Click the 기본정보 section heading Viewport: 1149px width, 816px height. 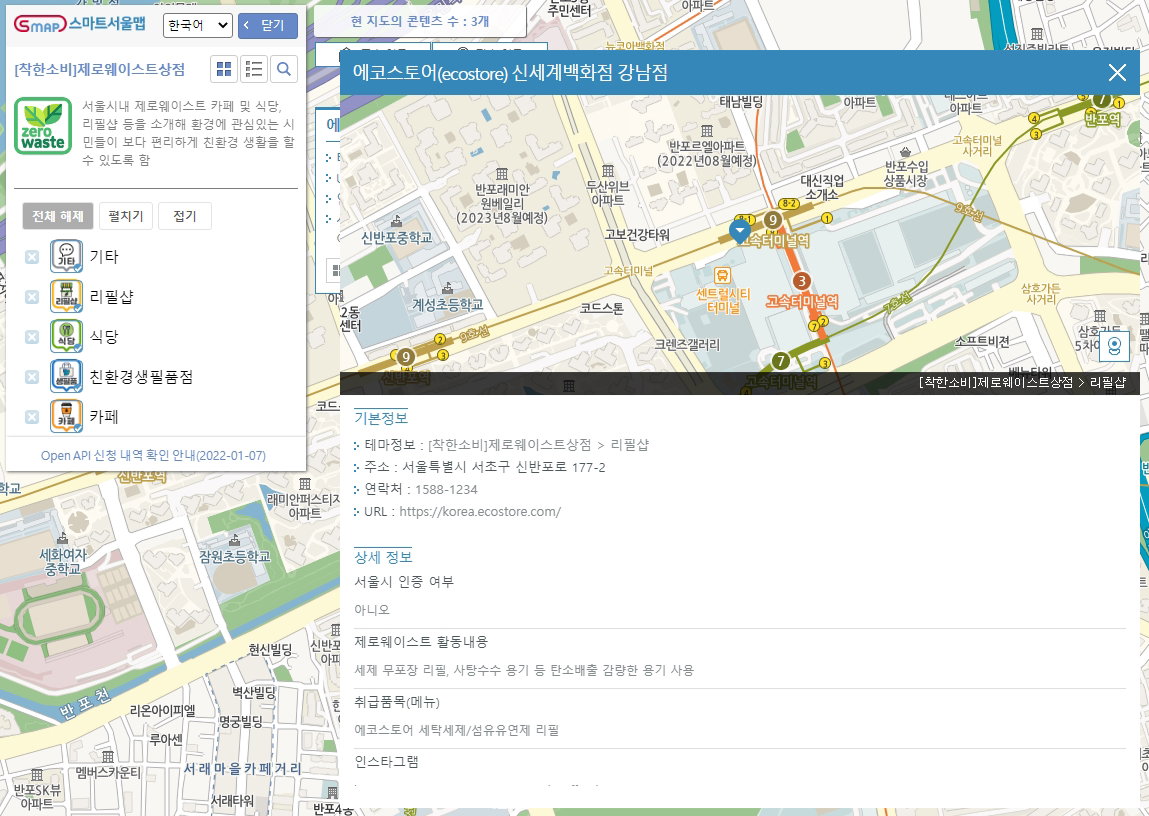[381, 418]
